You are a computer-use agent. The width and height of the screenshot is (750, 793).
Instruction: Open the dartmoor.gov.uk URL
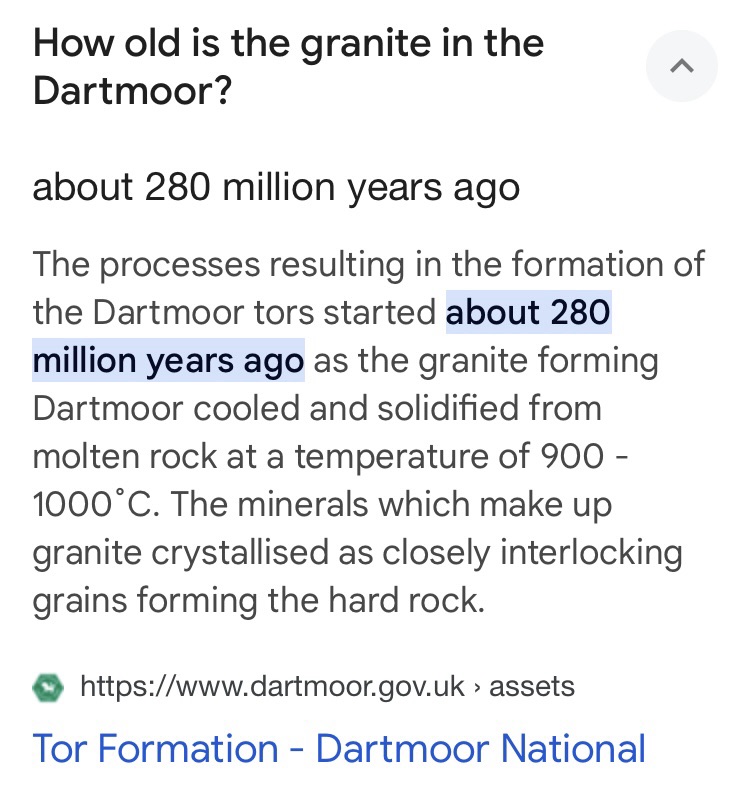pyautogui.click(x=272, y=687)
